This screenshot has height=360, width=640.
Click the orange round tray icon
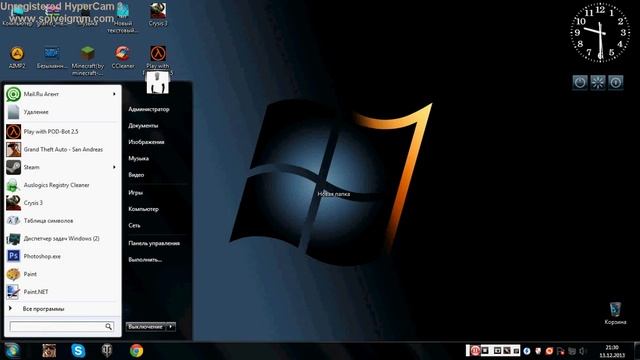click(549, 351)
